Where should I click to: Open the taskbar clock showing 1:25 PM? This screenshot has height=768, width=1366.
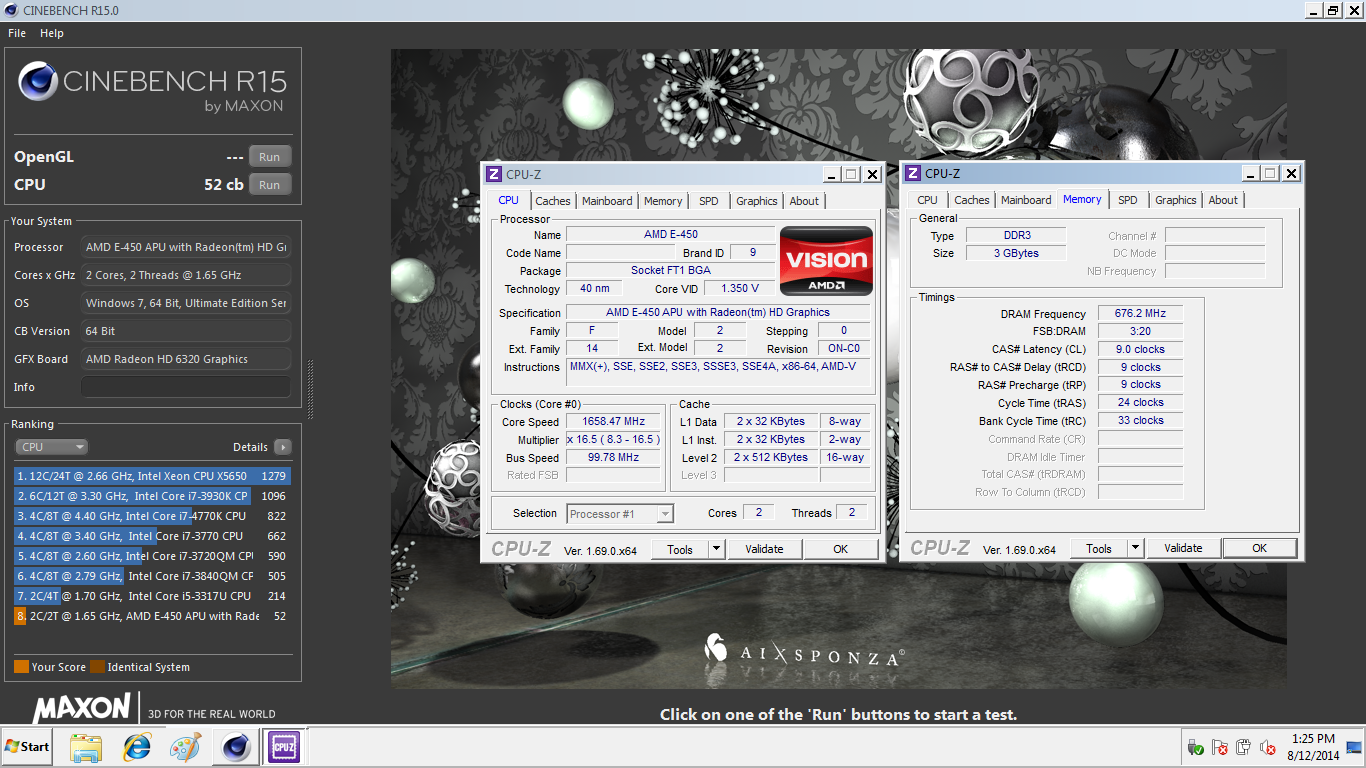[x=1313, y=747]
